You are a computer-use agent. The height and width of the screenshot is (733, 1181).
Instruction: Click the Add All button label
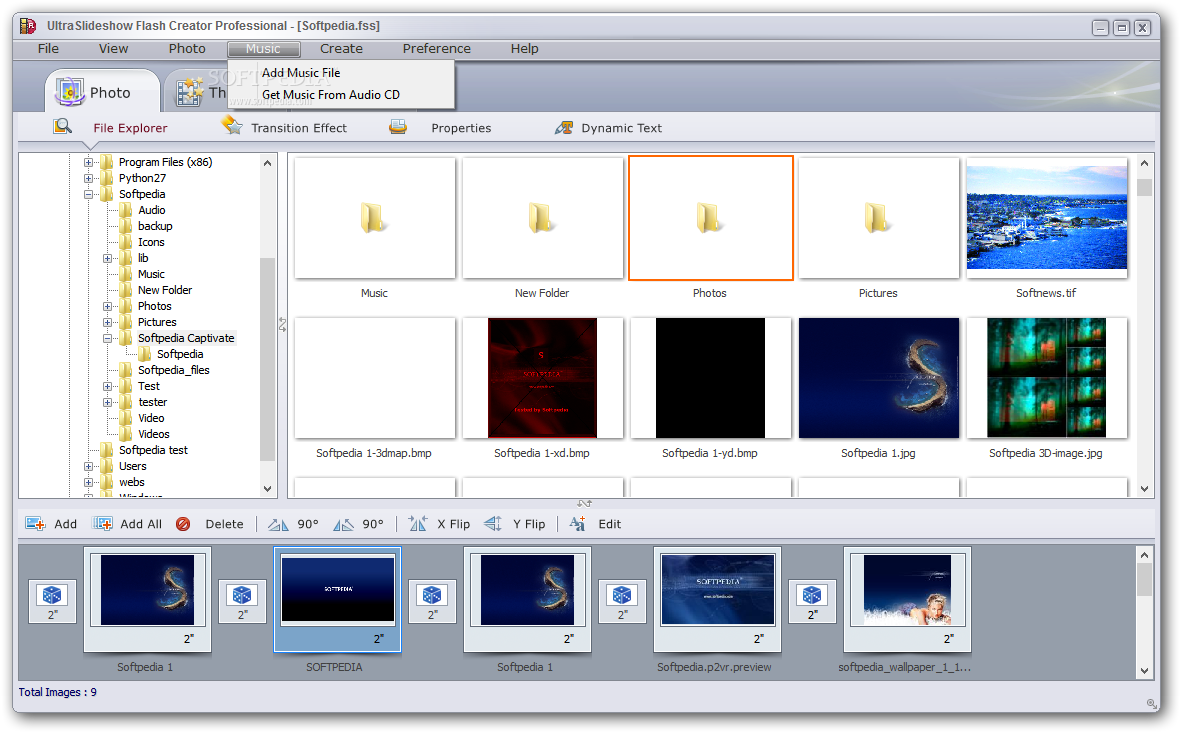(x=141, y=524)
